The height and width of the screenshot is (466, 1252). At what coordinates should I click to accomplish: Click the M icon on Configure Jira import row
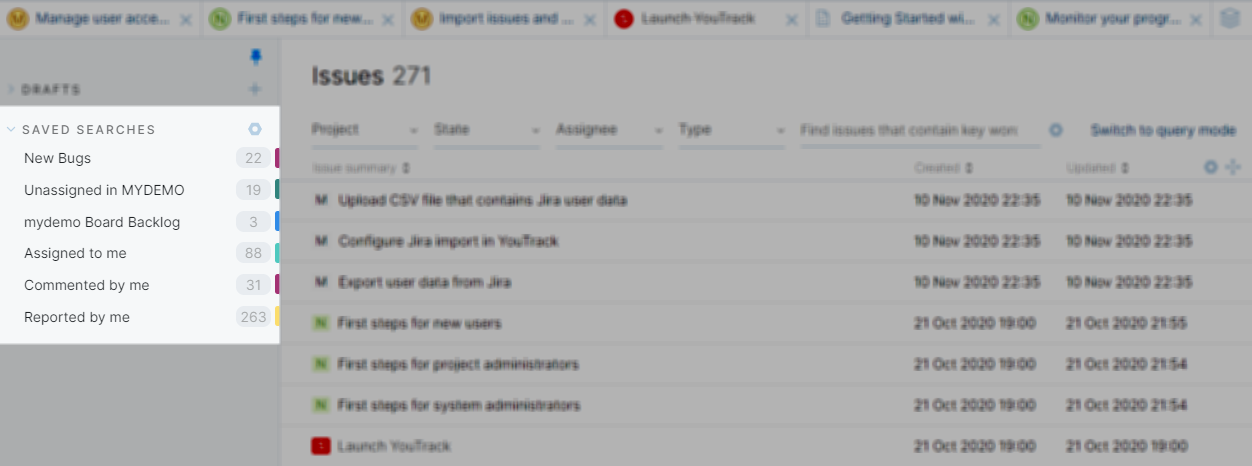[x=321, y=241]
